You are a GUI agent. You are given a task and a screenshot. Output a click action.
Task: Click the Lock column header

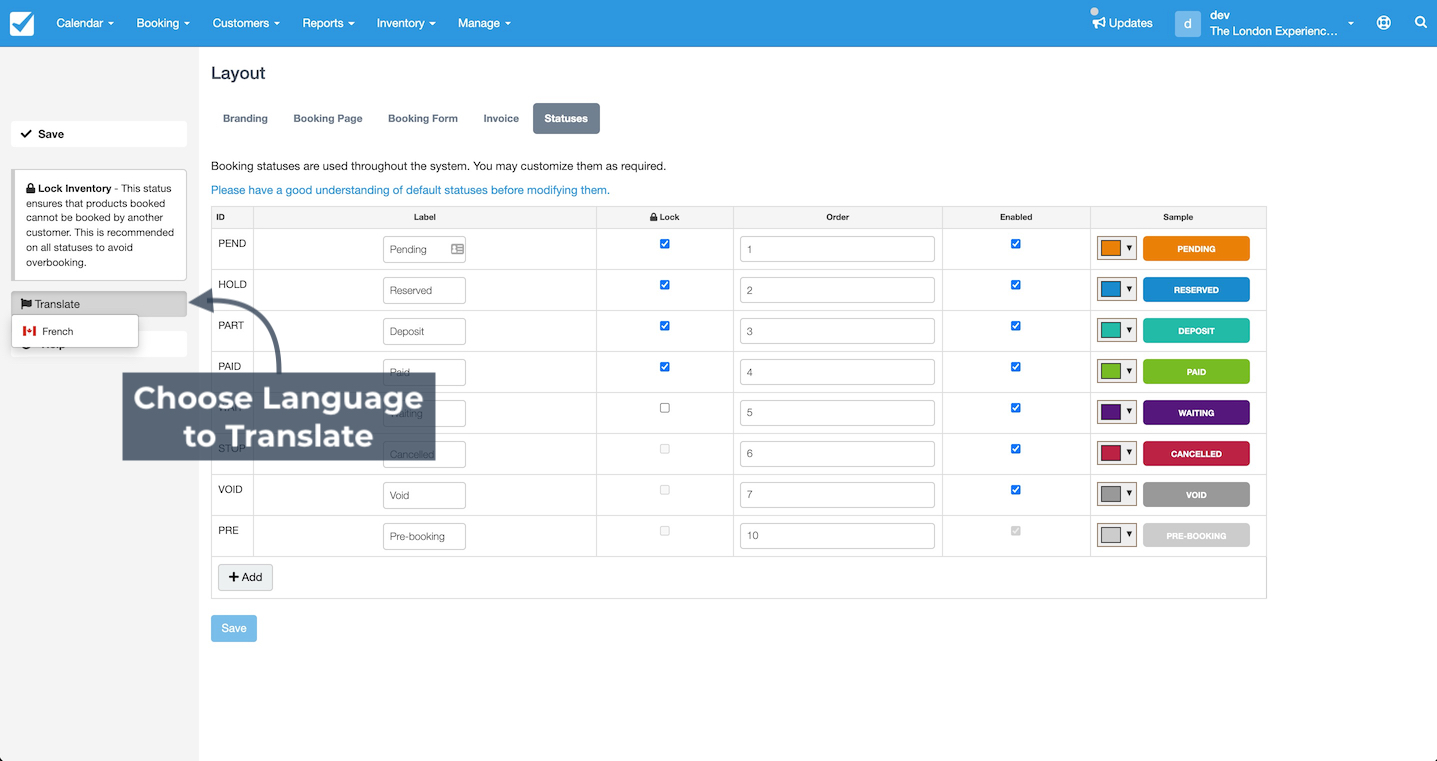[665, 217]
